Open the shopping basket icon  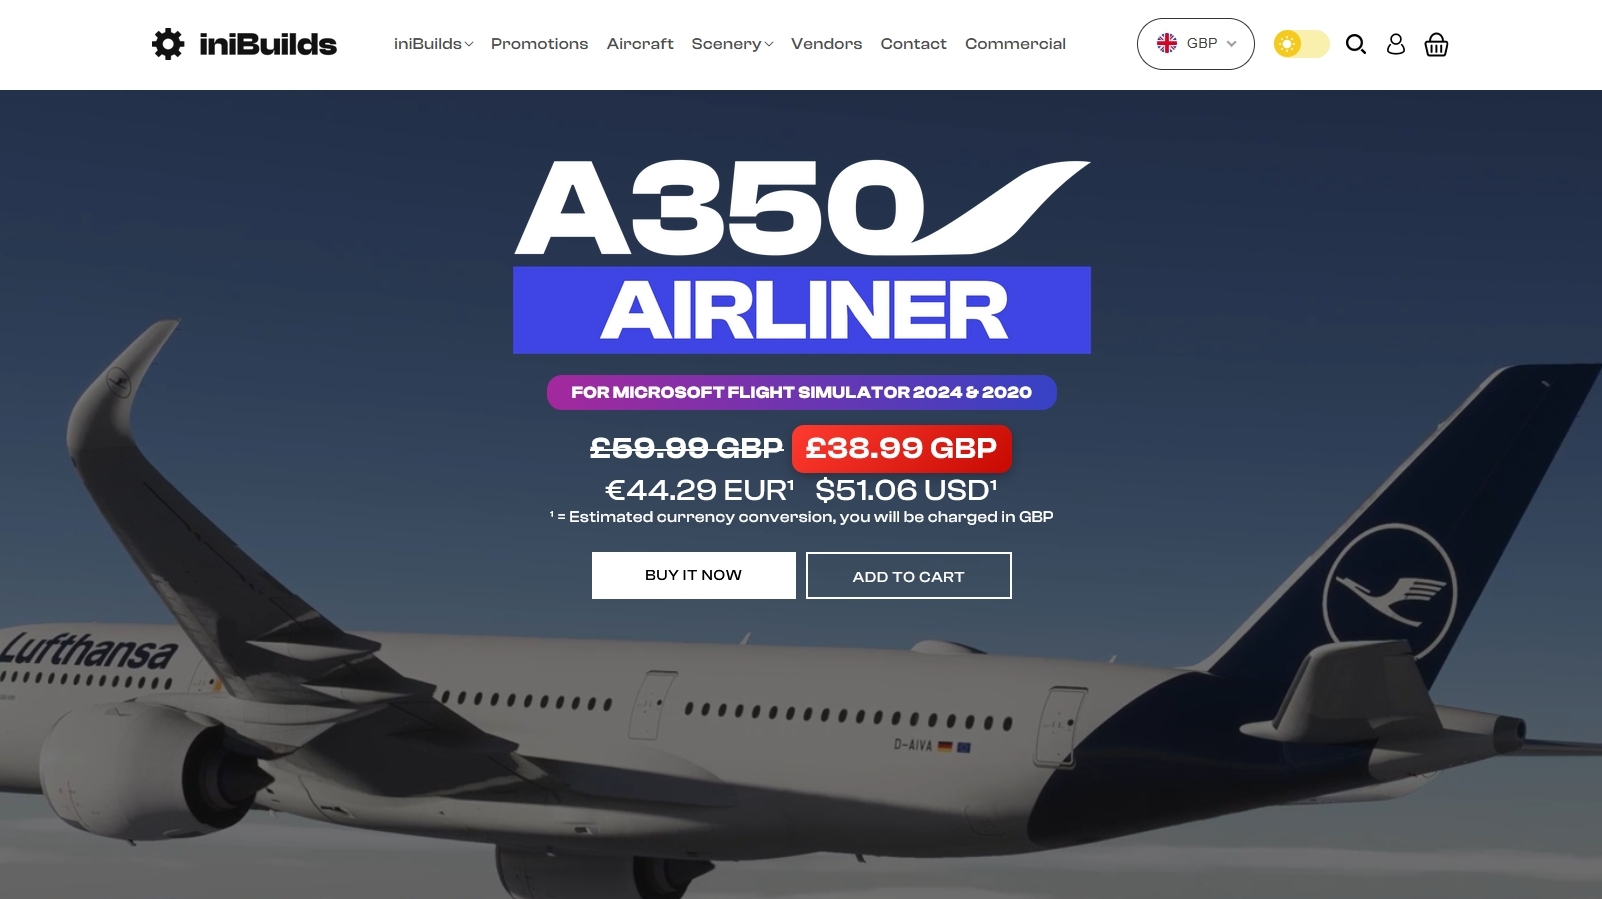coord(1436,44)
